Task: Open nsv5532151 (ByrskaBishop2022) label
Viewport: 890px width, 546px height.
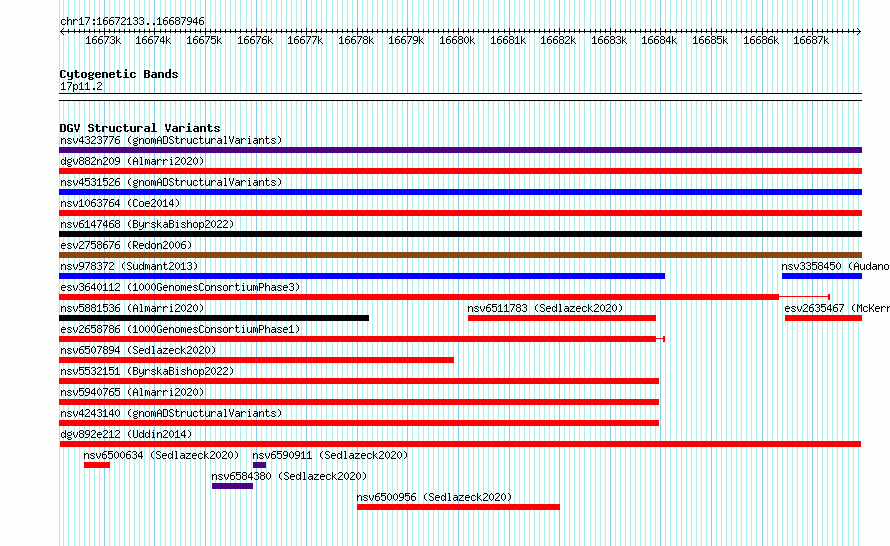Action: (x=147, y=371)
